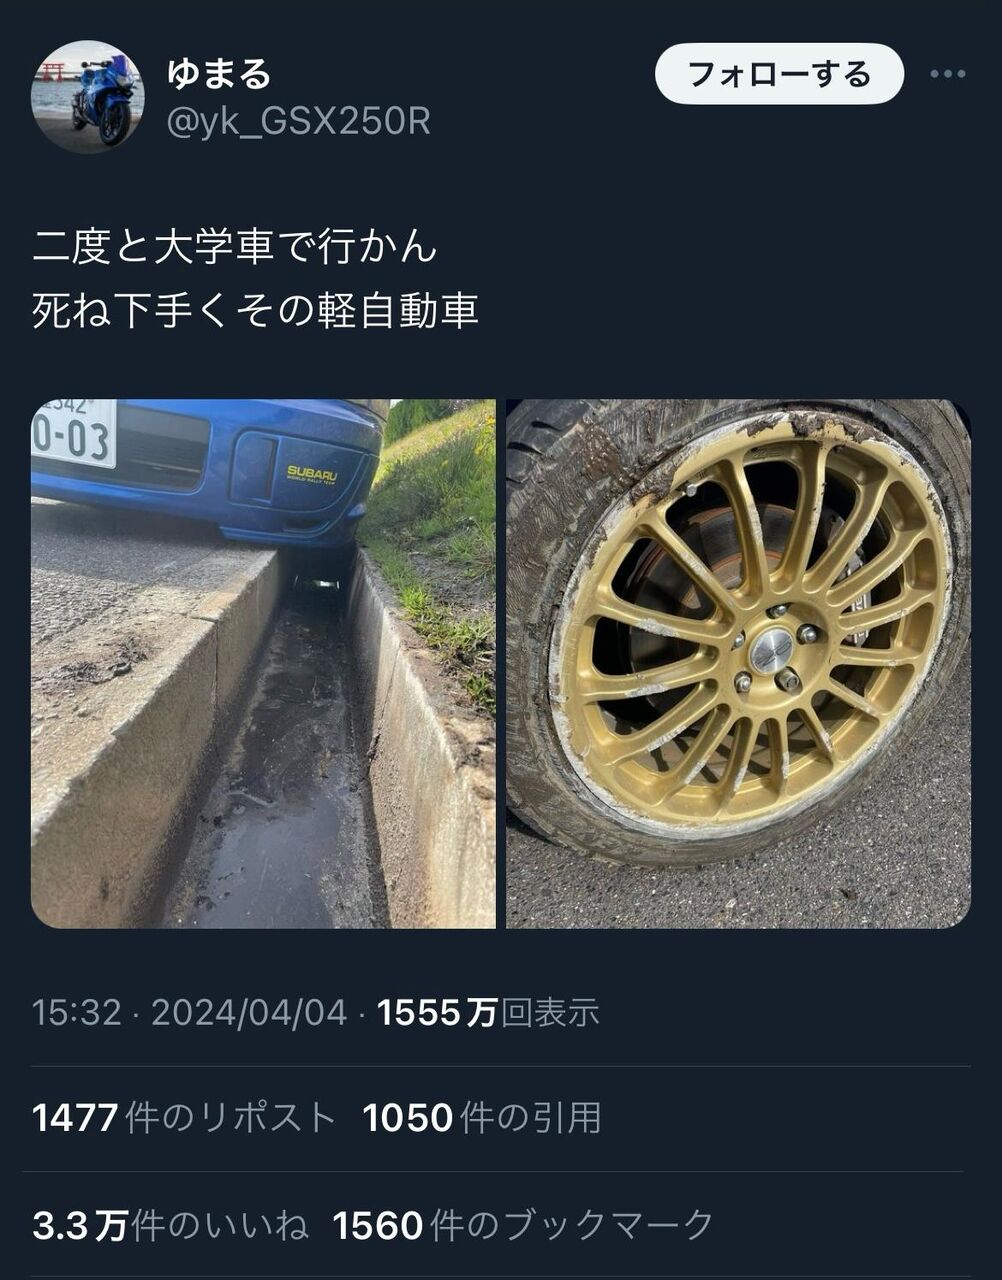The image size is (1002, 1280).
Task: Open the three-dot more options menu
Action: [x=947, y=74]
